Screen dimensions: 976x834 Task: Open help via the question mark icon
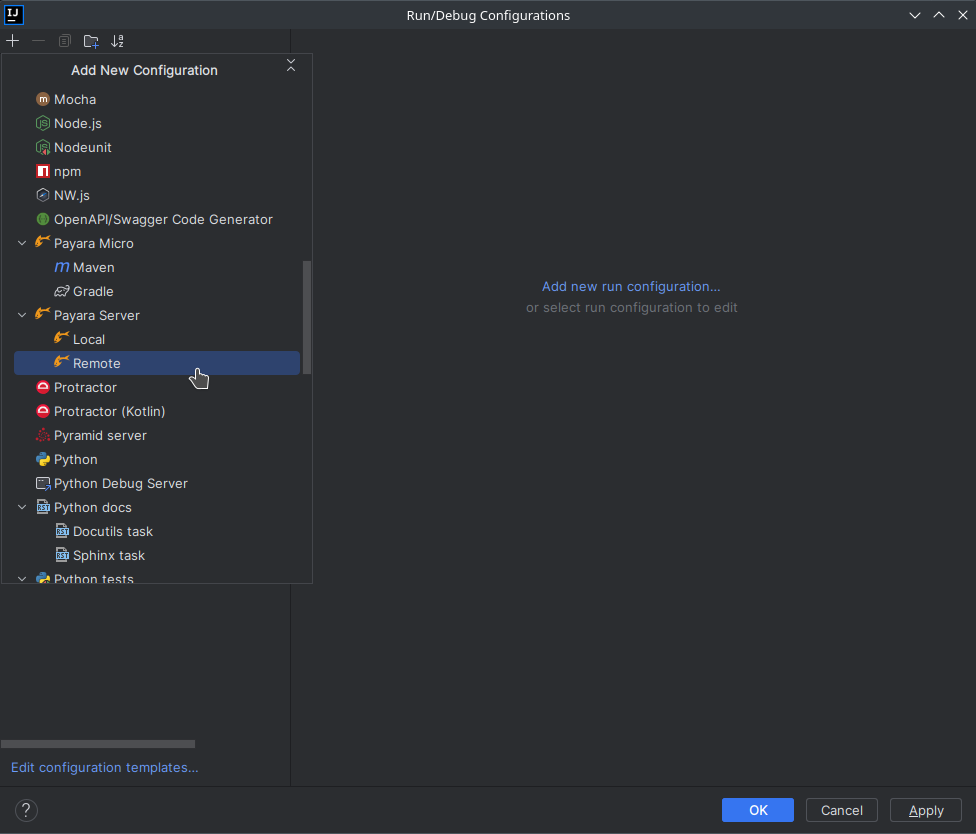pyautogui.click(x=26, y=810)
